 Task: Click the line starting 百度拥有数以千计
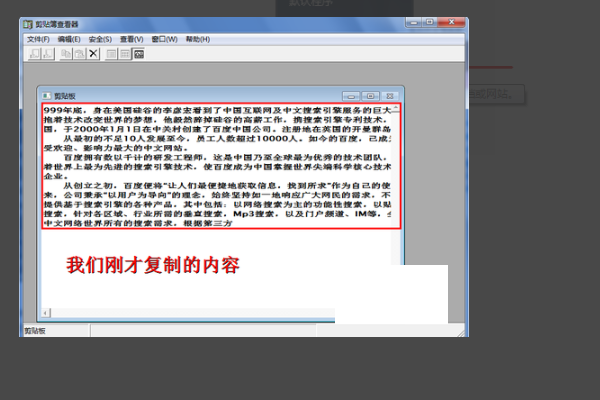point(226,157)
